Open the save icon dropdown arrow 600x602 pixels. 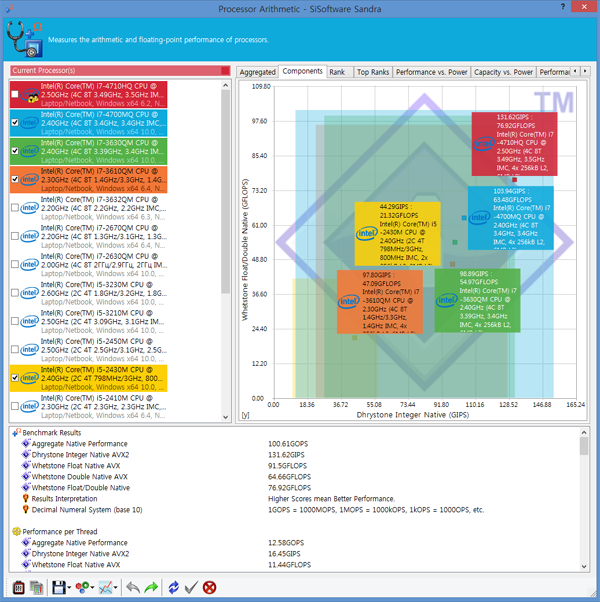(69, 587)
